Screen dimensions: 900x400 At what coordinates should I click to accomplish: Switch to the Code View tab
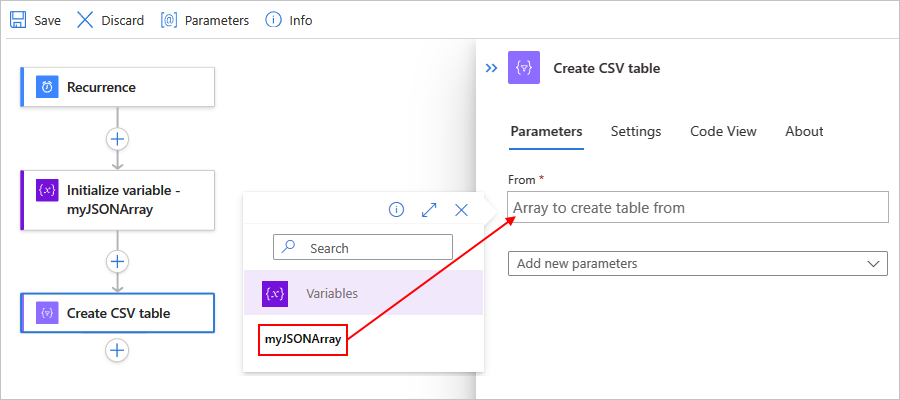point(723,131)
